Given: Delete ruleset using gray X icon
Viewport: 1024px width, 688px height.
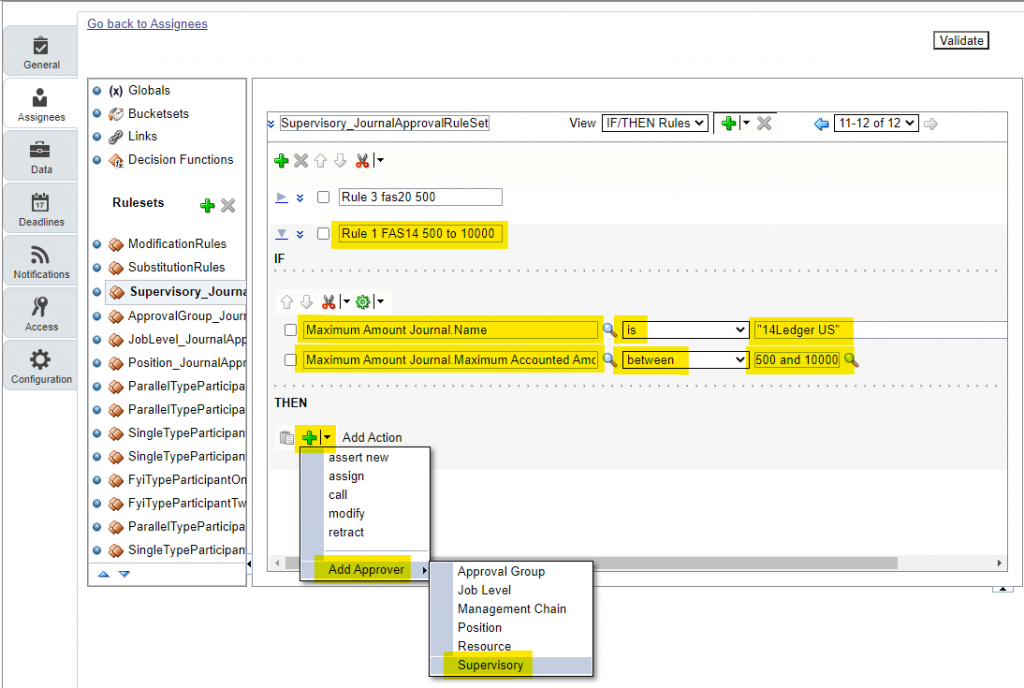Looking at the screenshot, I should 228,205.
